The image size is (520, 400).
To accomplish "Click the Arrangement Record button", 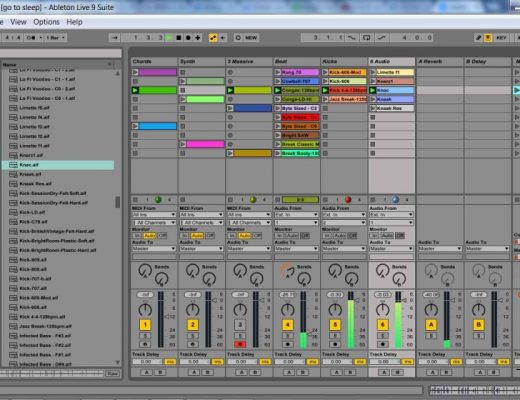I will 188,38.
